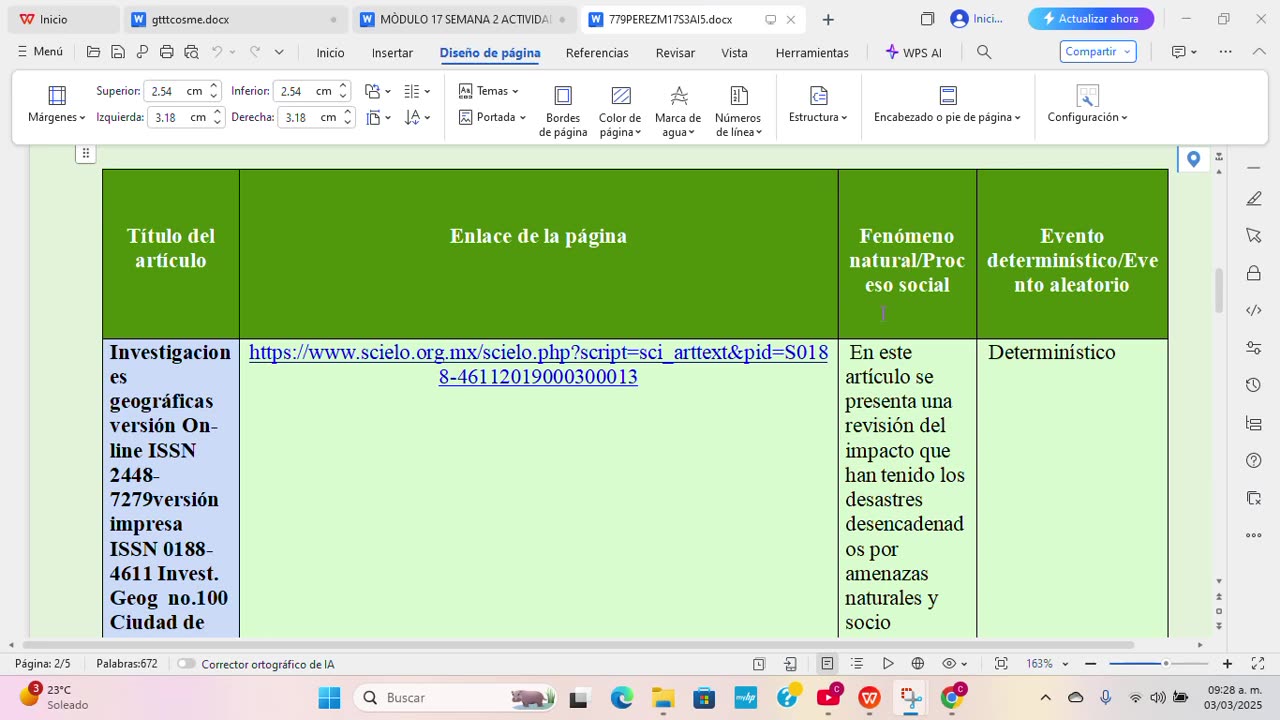Open the Insertar ribbon tab
This screenshot has width=1280, height=720.
coord(392,53)
